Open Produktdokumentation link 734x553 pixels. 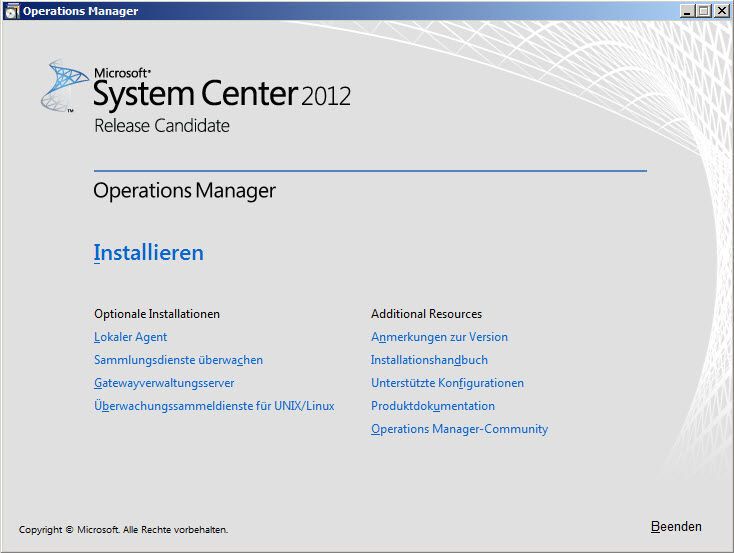point(433,406)
